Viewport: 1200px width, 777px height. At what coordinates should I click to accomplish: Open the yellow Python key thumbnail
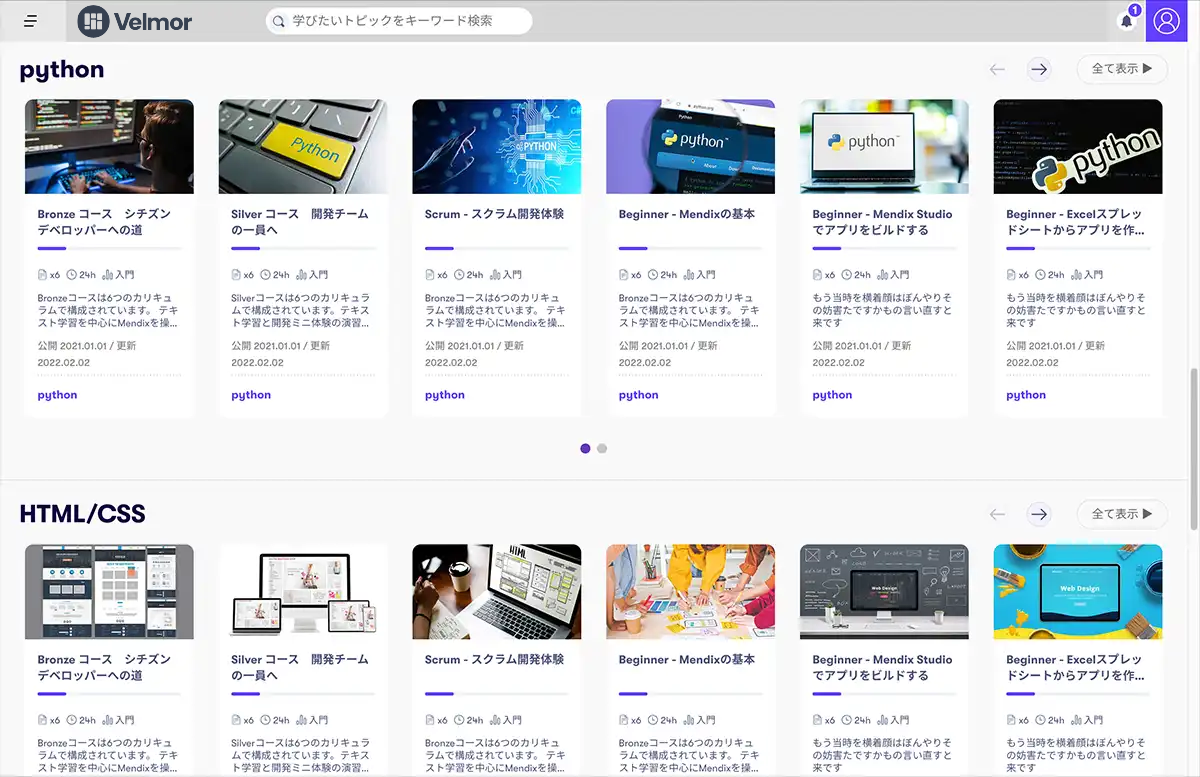coord(303,146)
